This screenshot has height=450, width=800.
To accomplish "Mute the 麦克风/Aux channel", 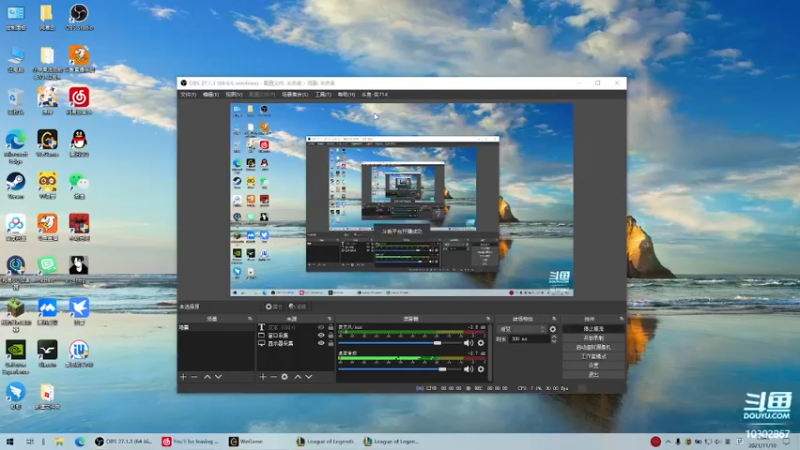I will click(x=468, y=343).
